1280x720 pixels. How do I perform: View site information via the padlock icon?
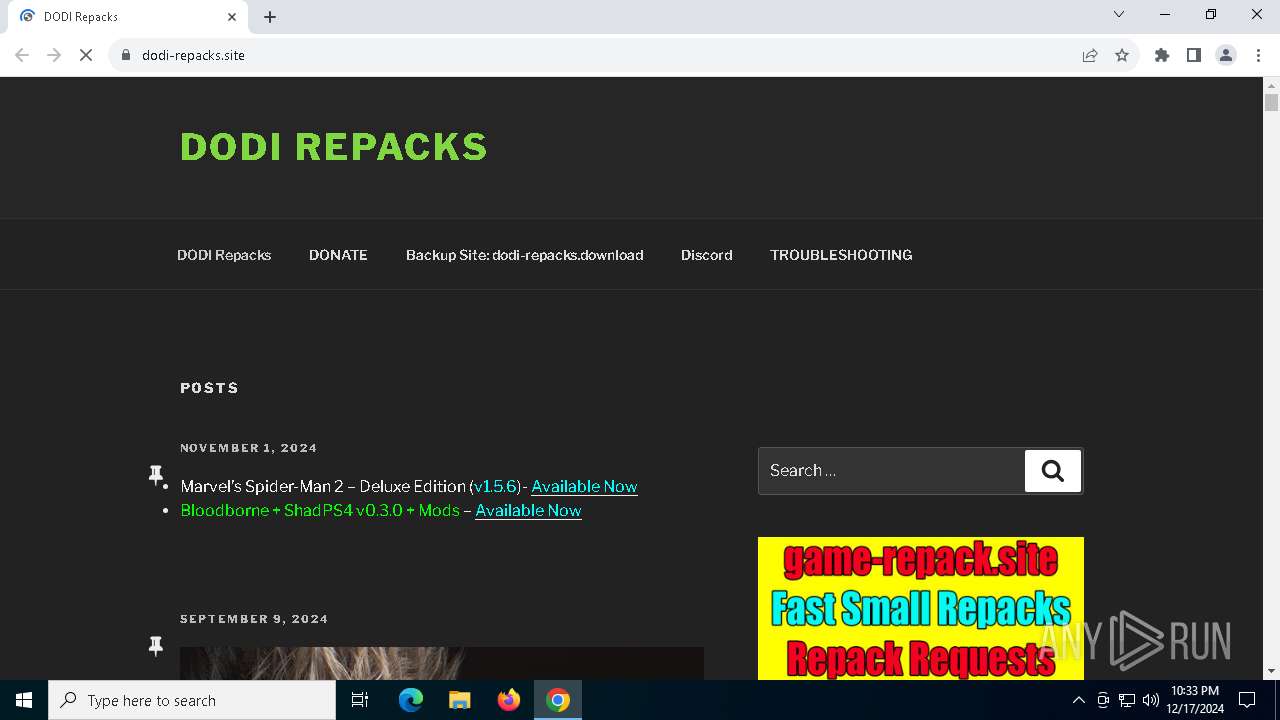pos(126,55)
